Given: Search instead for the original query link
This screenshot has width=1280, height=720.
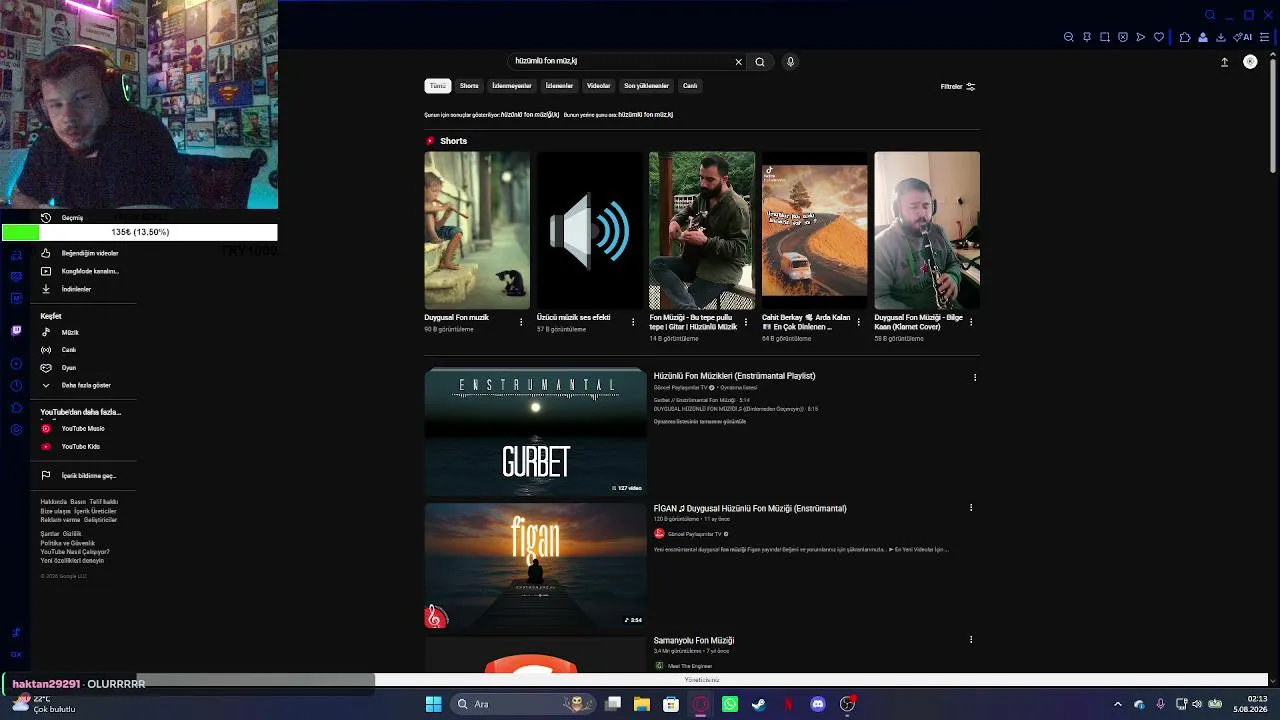Looking at the screenshot, I should 646,115.
